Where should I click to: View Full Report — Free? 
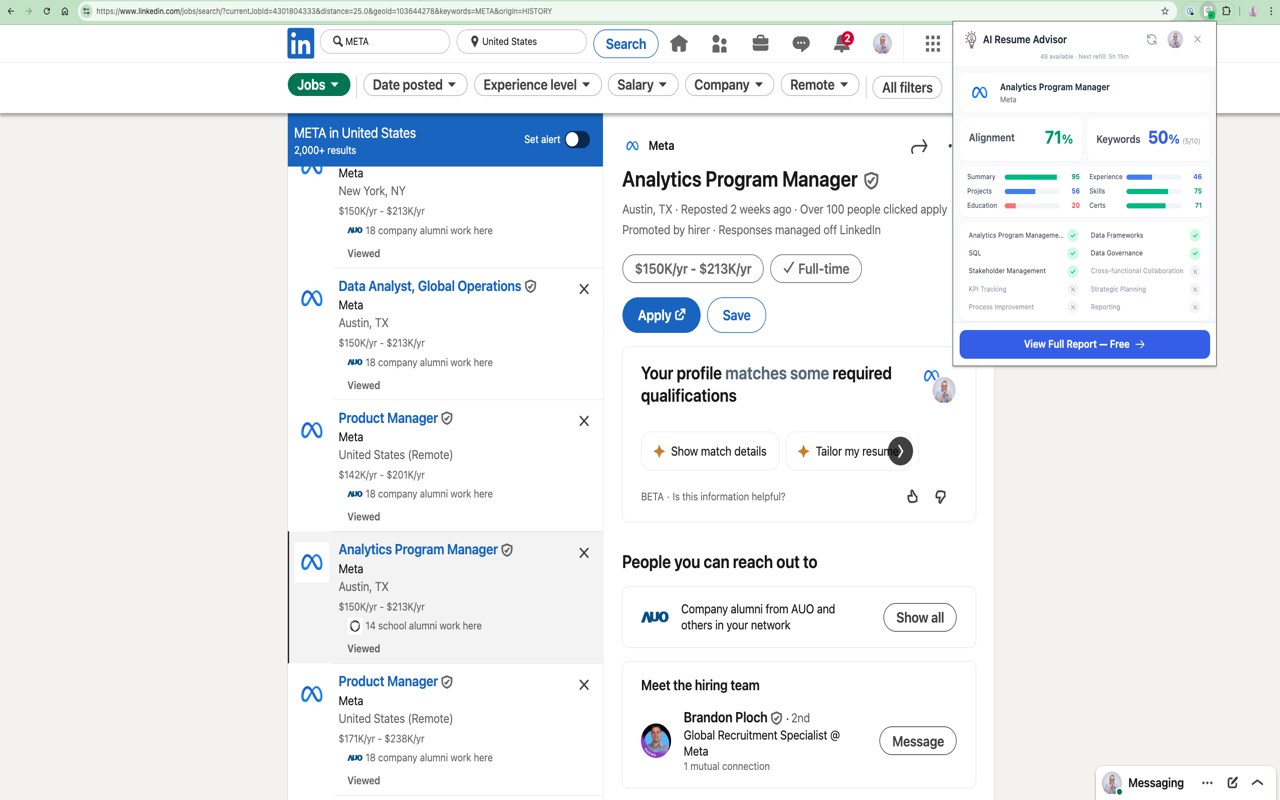(1084, 344)
